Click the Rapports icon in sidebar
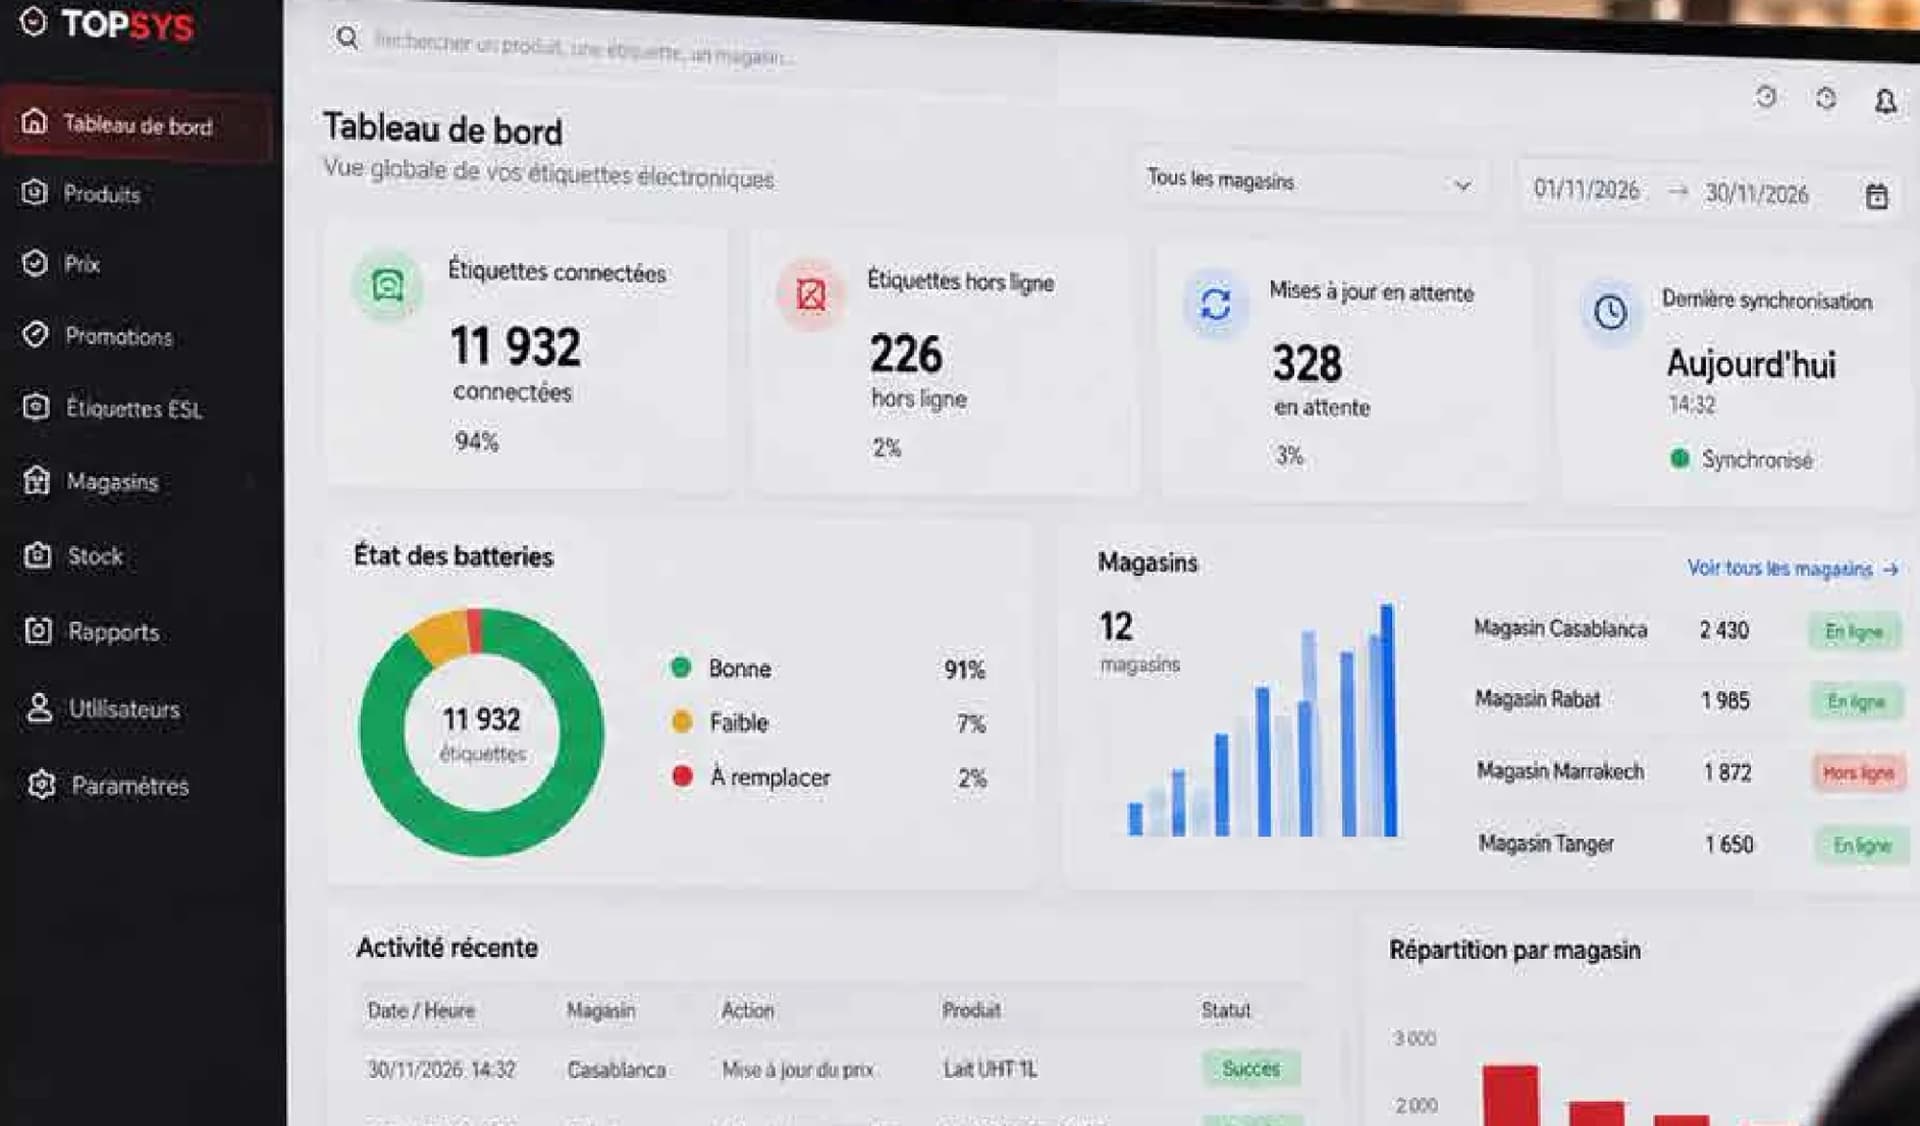1920x1126 pixels. coord(38,631)
